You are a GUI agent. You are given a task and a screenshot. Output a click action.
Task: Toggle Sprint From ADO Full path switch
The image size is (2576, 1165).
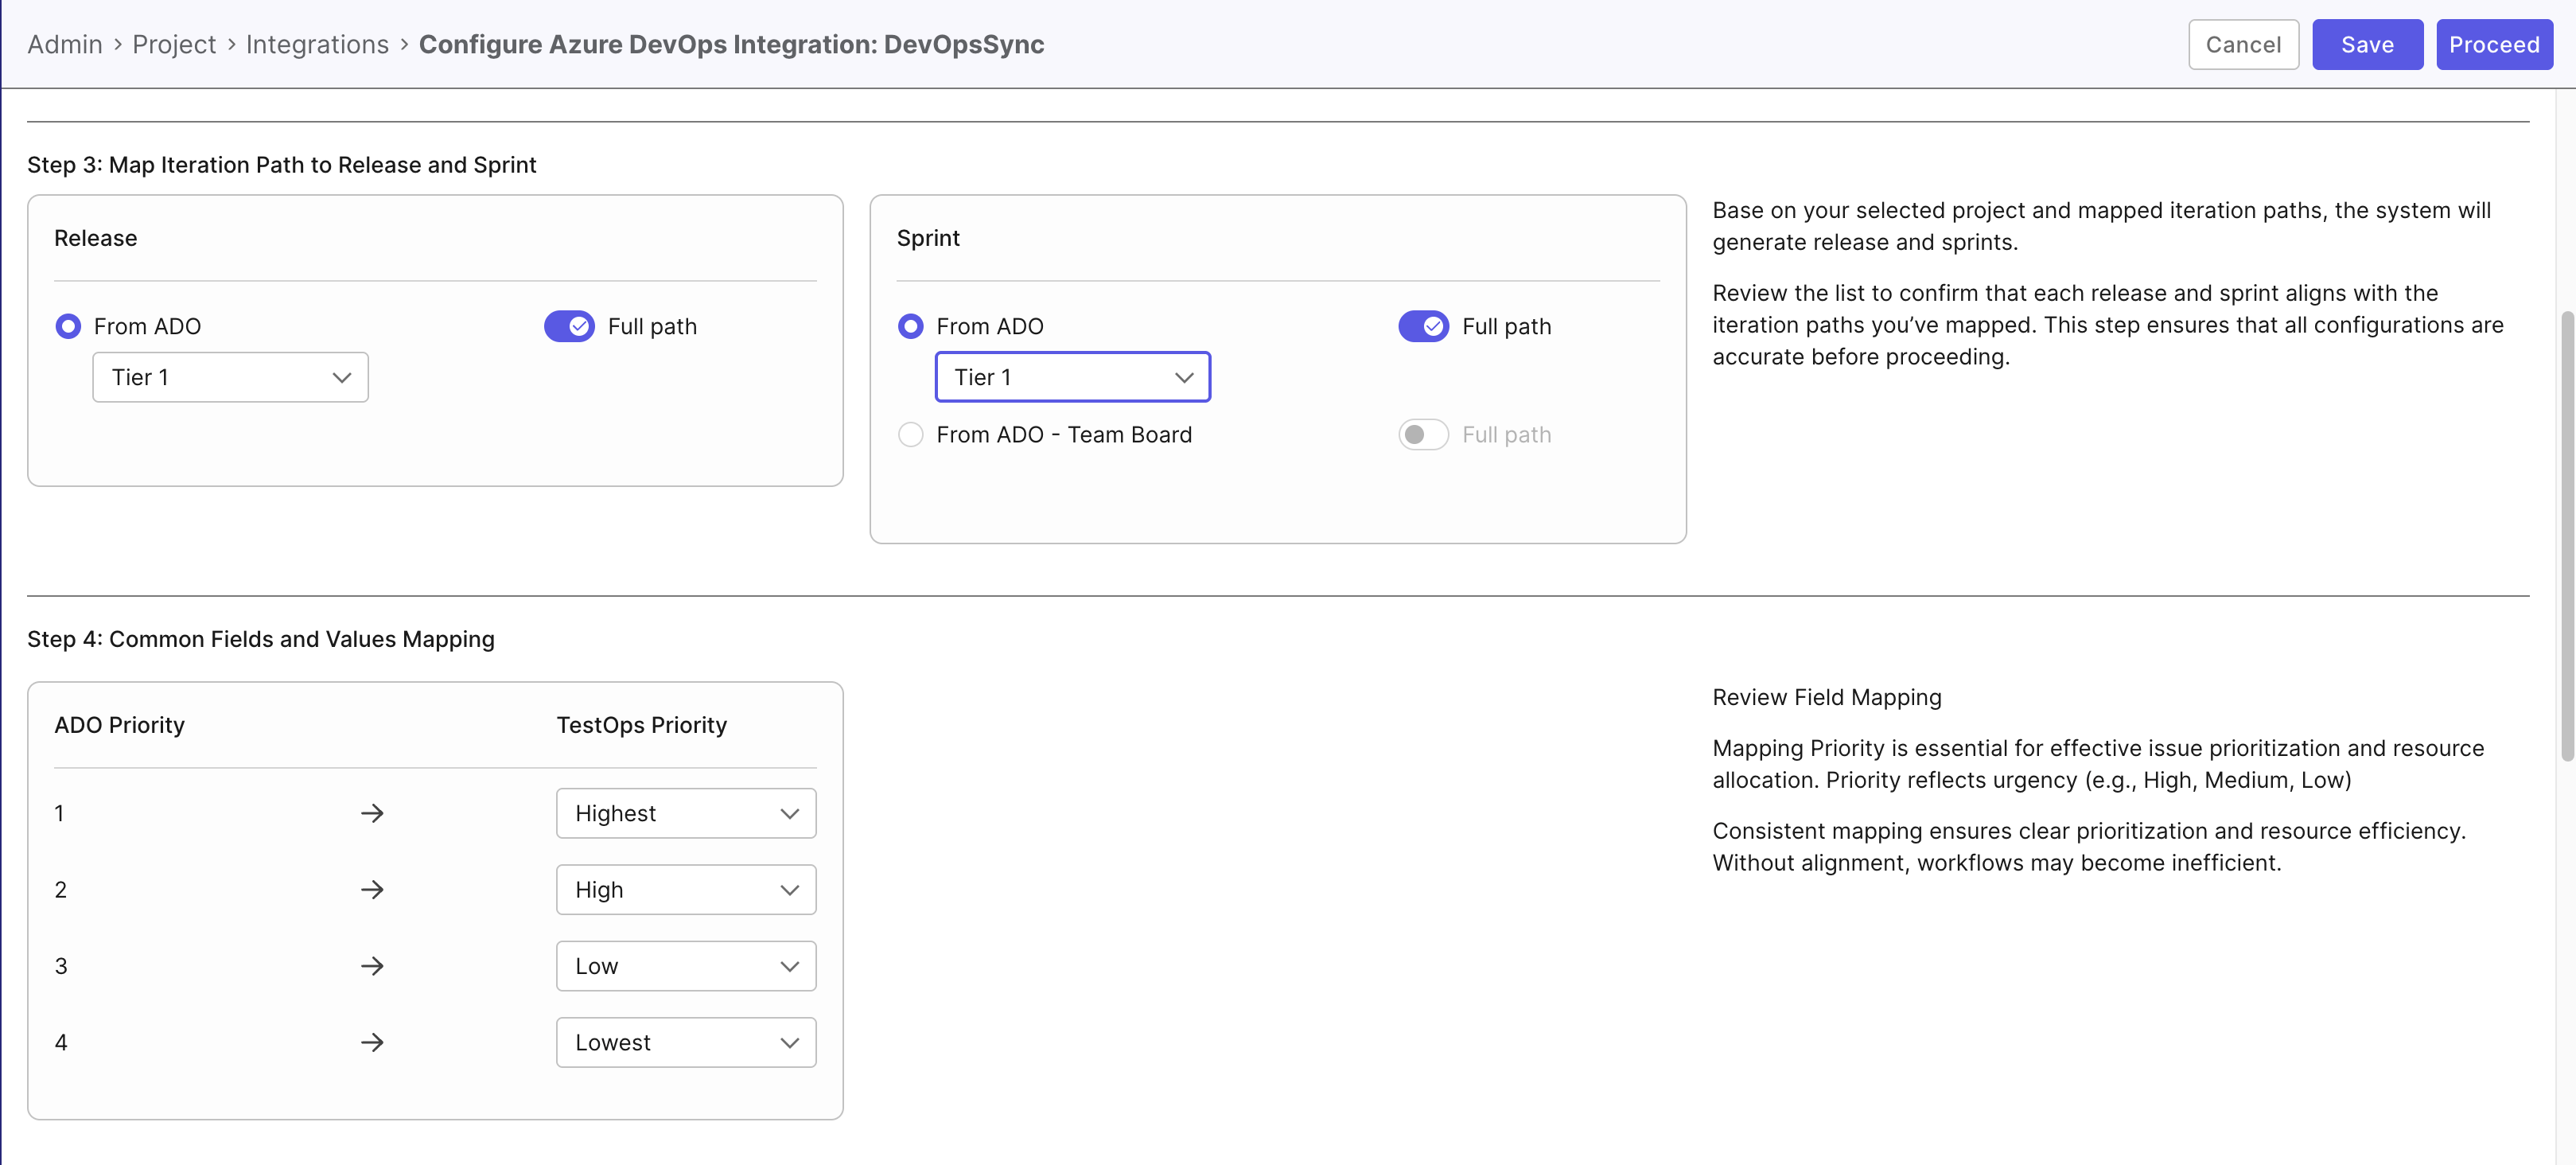1423,327
